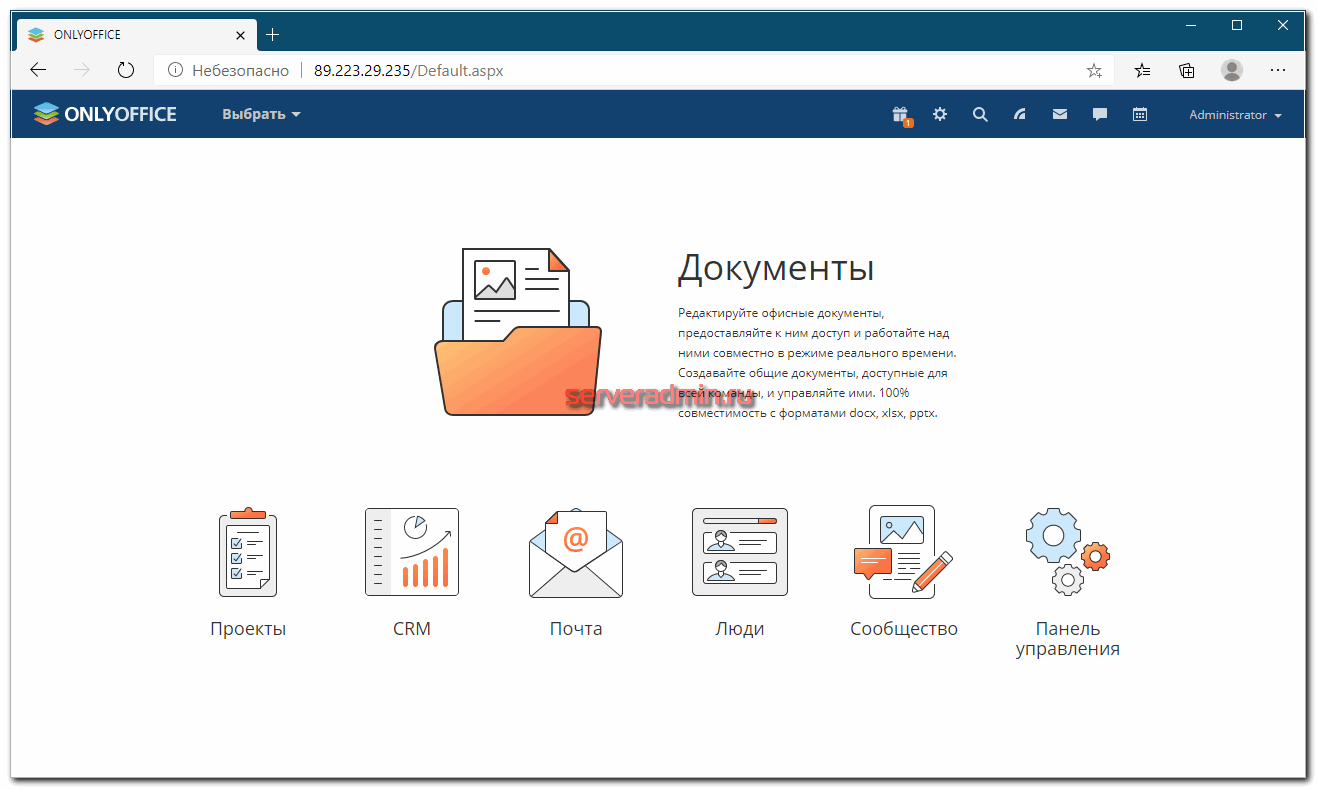Screen dimensions: 1317x789
Task: Click the Панель управления label link
Action: coord(1068,639)
